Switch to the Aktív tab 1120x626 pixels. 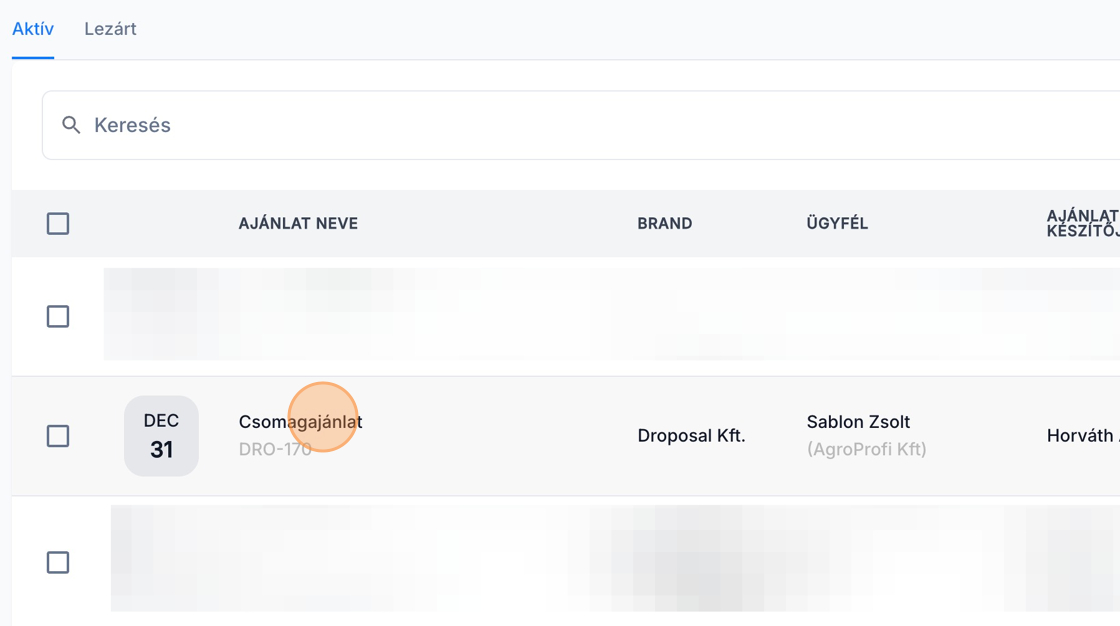(33, 29)
